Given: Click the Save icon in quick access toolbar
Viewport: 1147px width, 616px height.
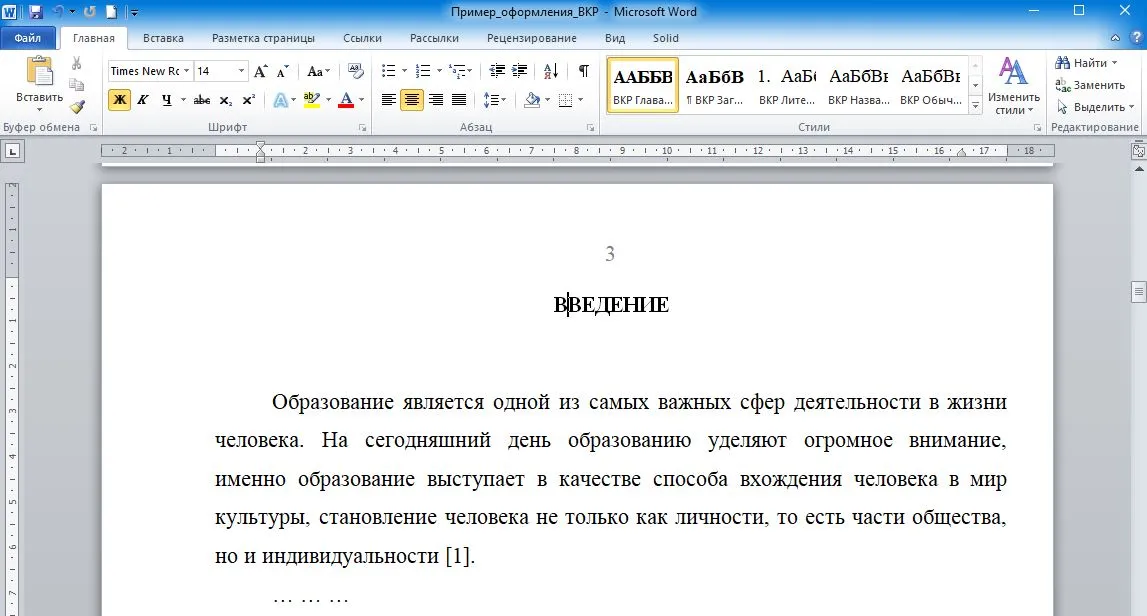Looking at the screenshot, I should coord(36,12).
